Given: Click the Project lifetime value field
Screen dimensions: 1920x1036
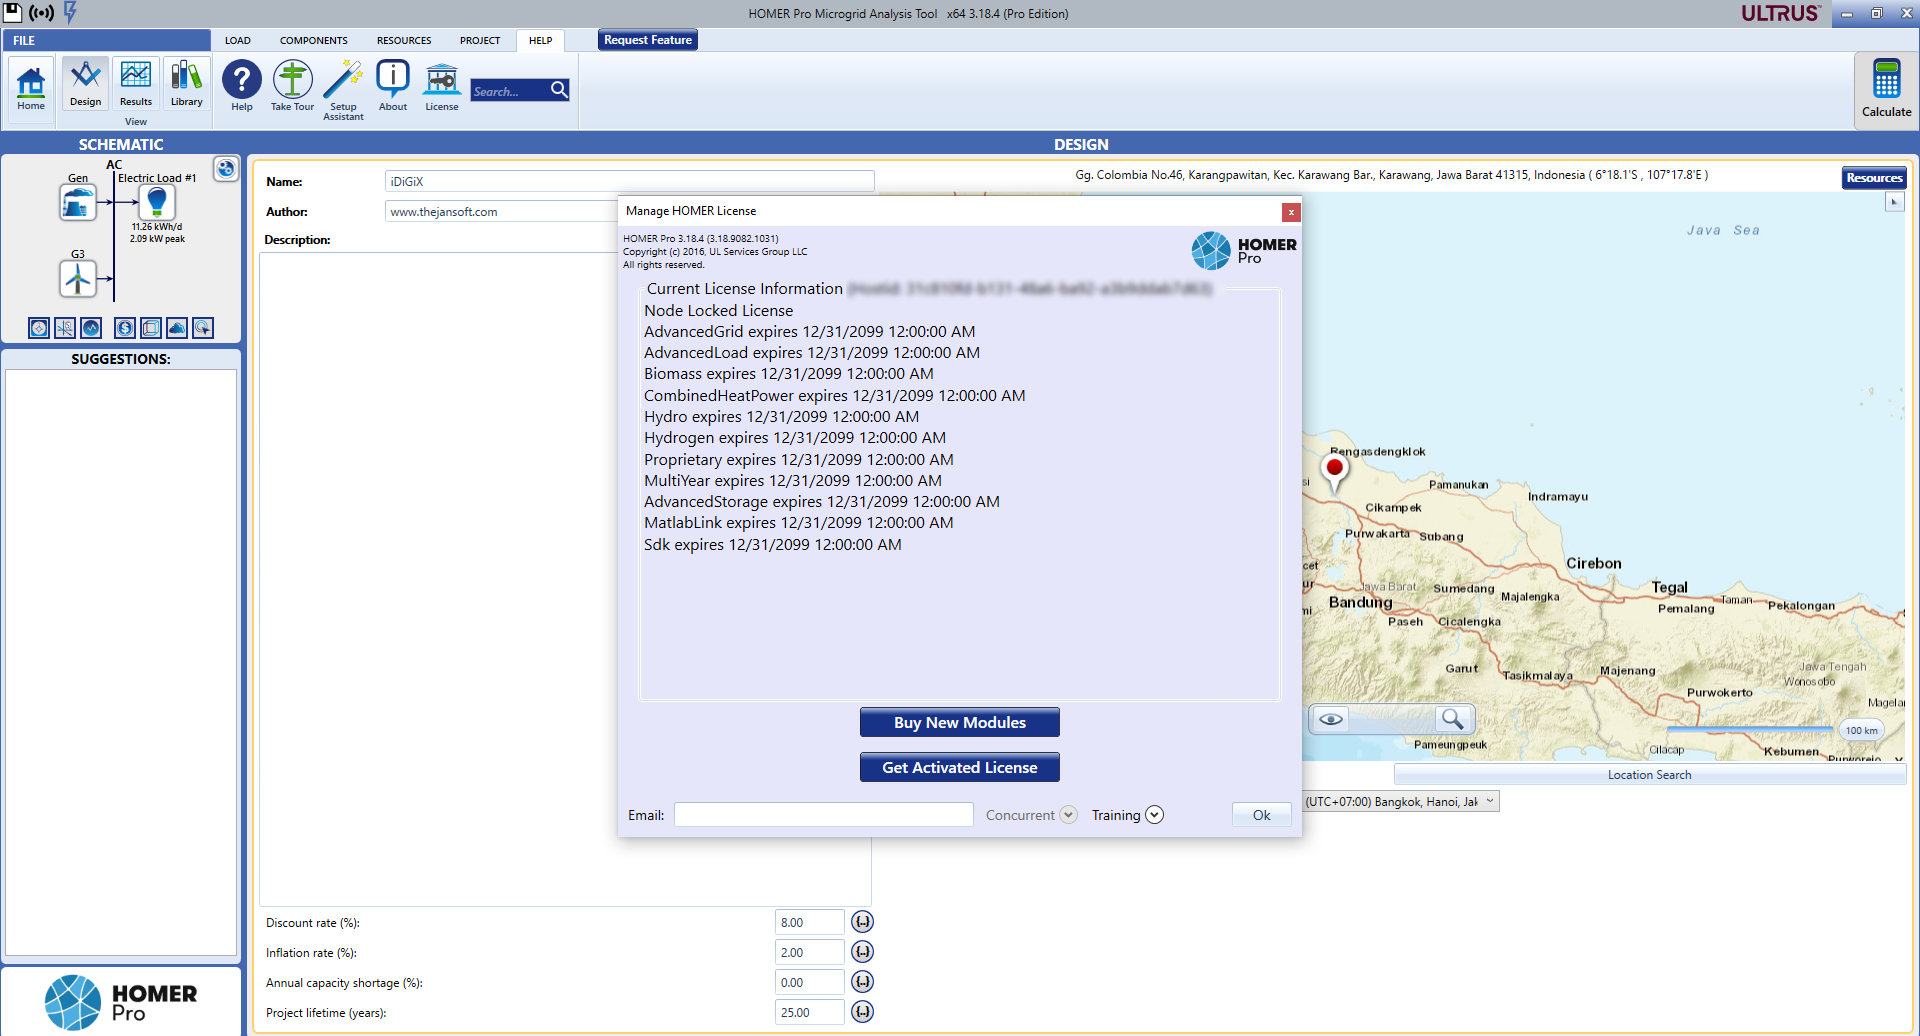Looking at the screenshot, I should click(809, 1012).
